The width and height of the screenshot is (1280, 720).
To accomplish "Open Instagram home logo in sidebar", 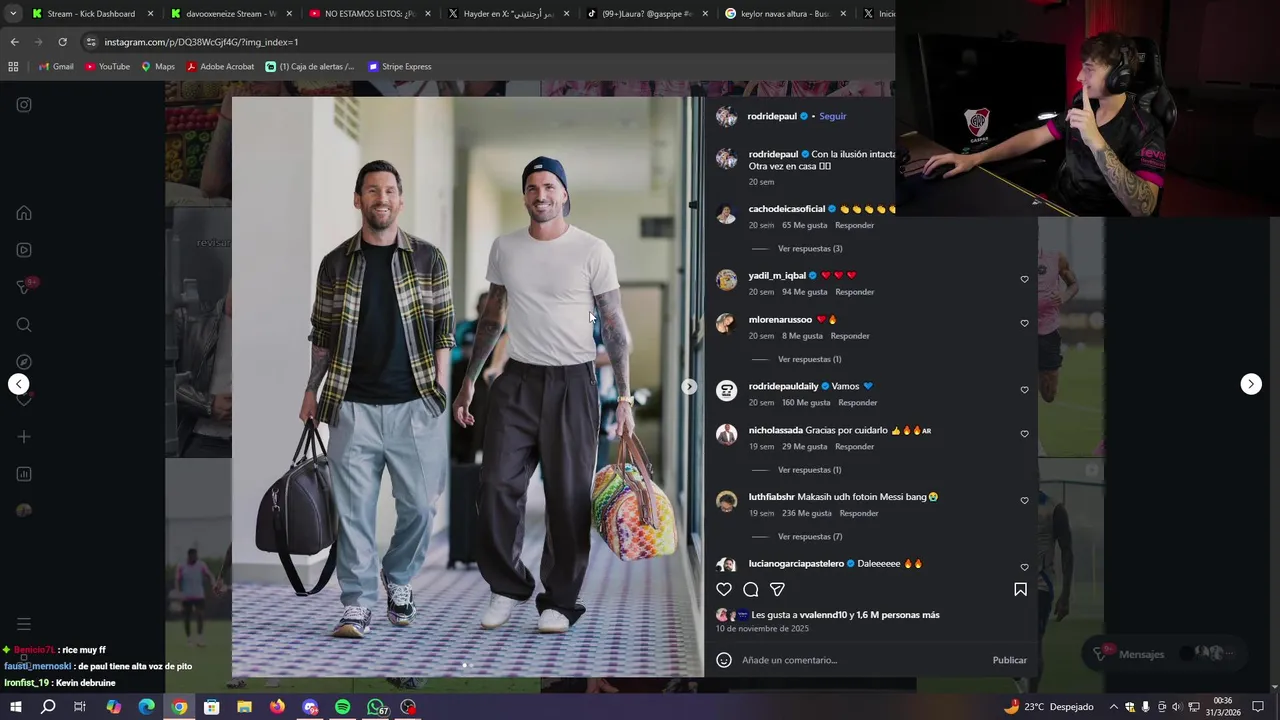I will tap(24, 105).
